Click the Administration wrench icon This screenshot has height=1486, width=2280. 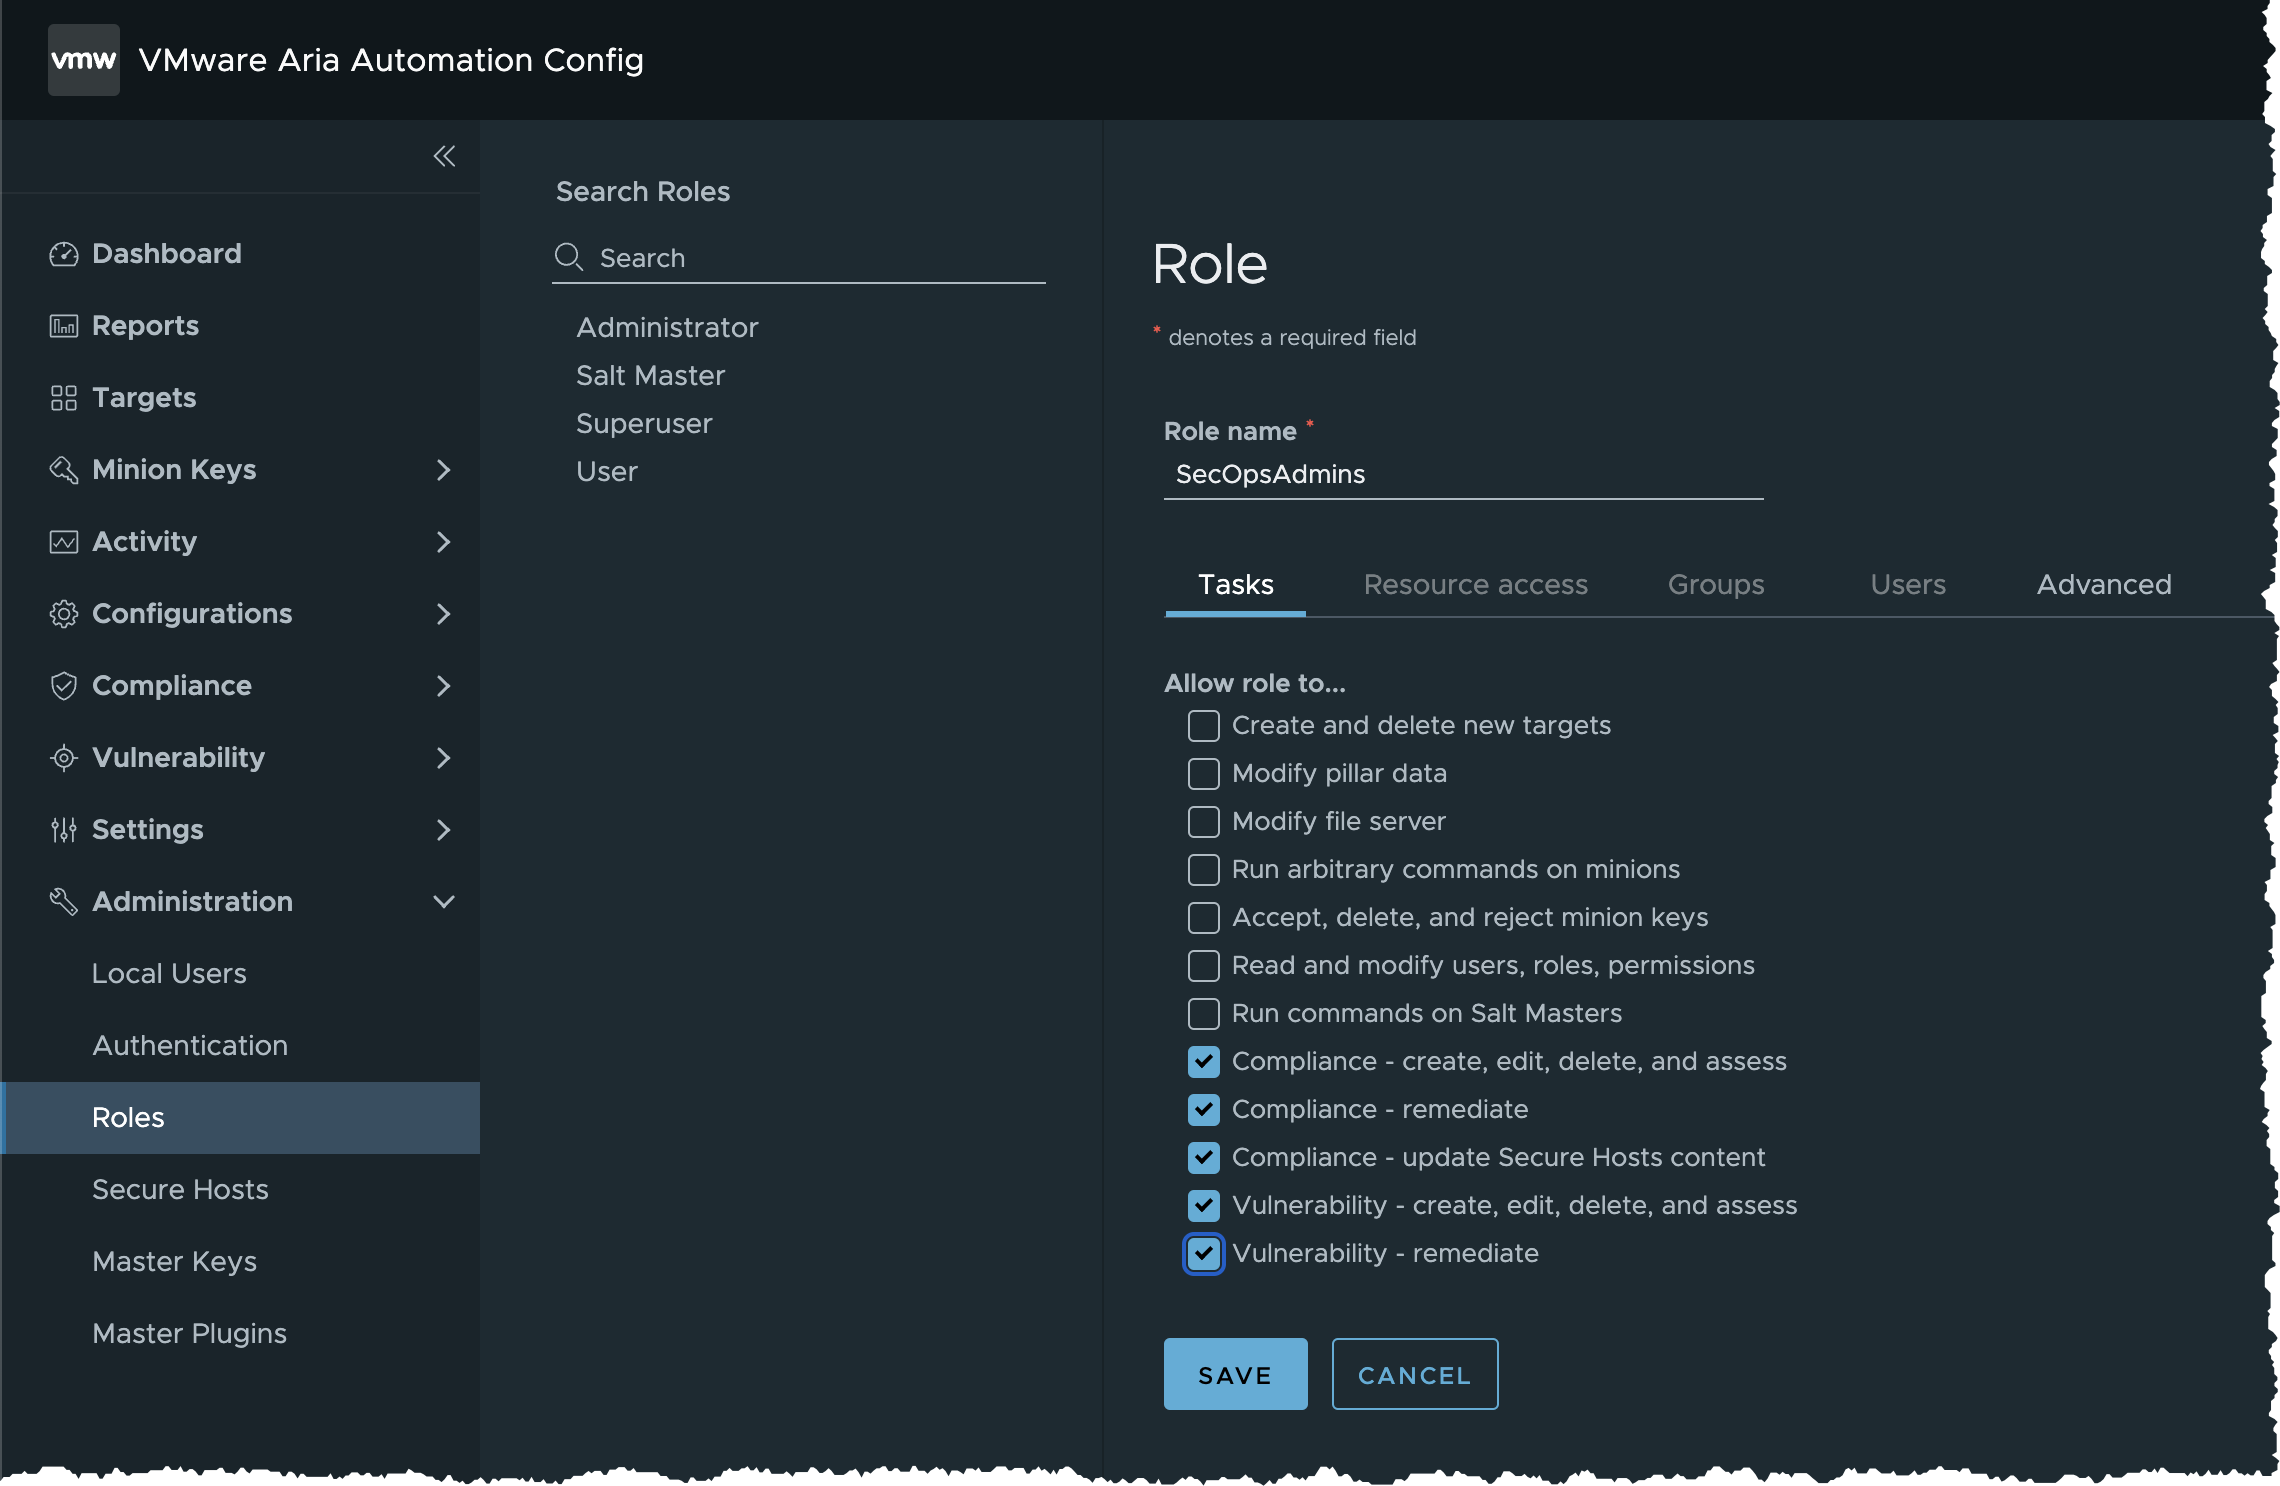tap(64, 902)
